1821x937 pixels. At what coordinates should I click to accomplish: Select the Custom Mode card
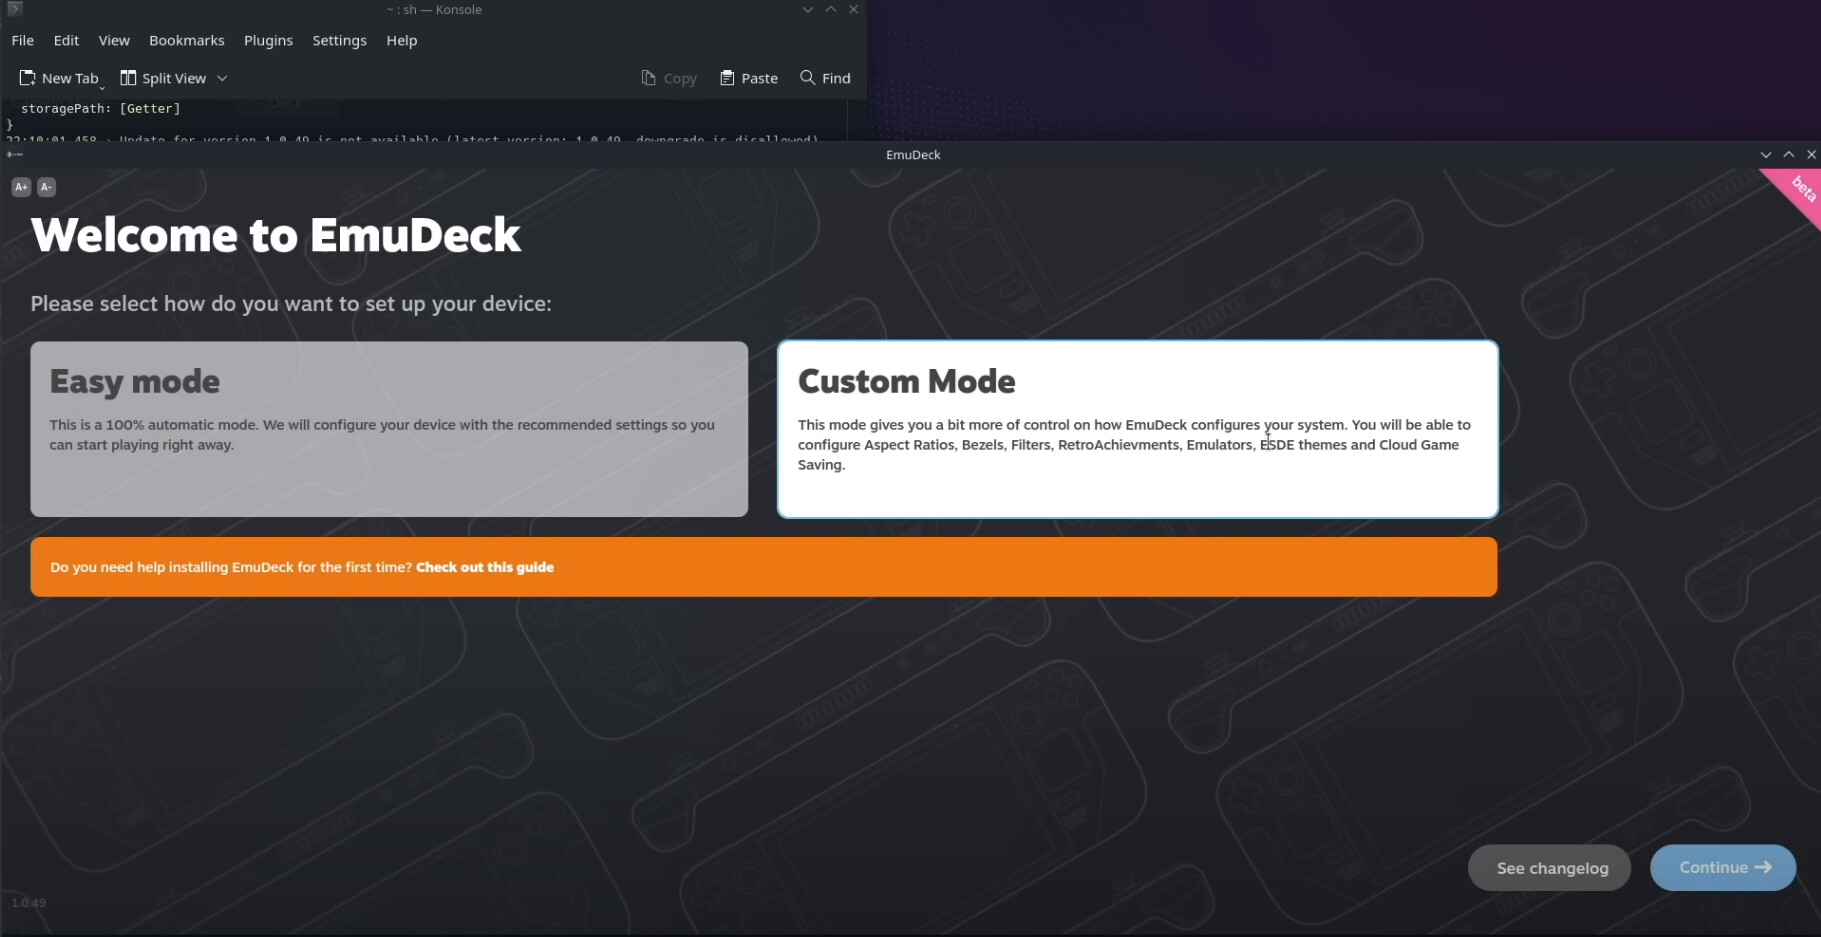(x=1137, y=429)
